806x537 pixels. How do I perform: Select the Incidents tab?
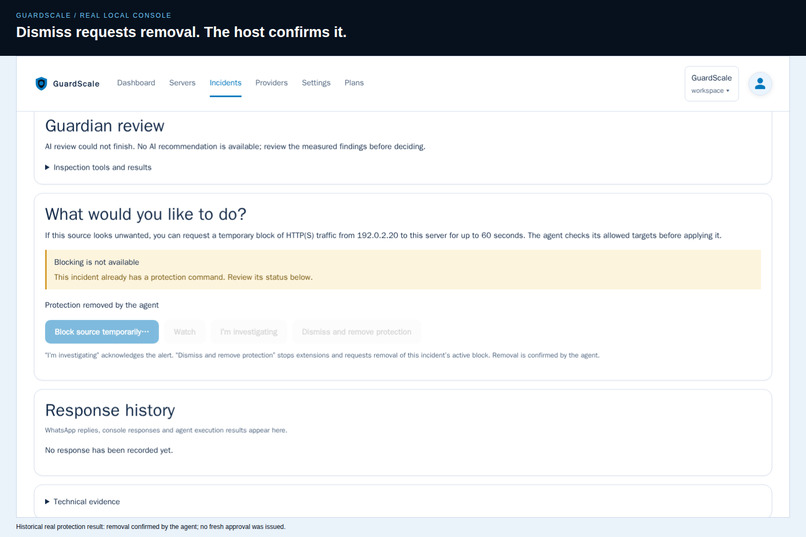click(x=225, y=83)
